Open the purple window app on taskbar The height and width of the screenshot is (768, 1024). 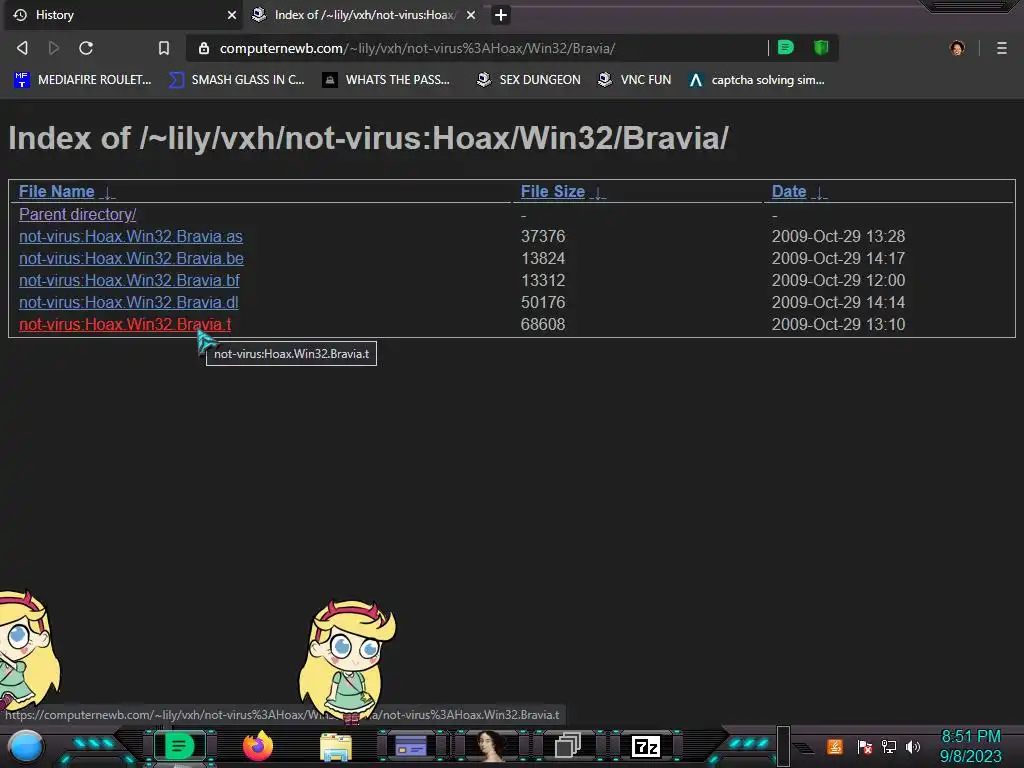[x=411, y=746]
